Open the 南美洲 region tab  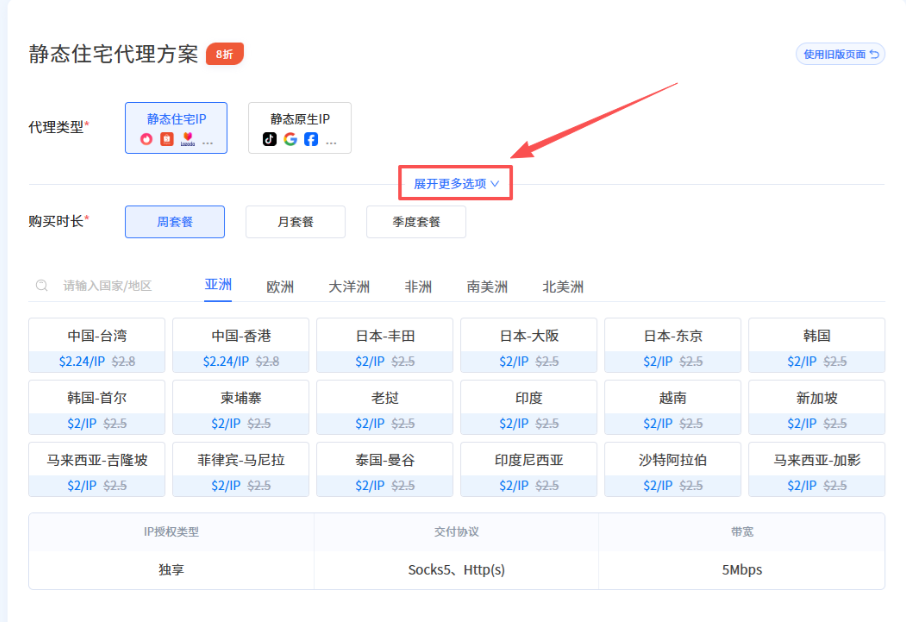[x=487, y=287]
